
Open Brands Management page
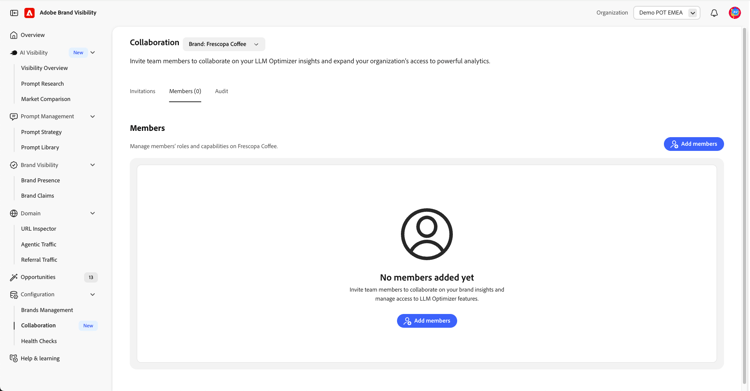point(47,310)
